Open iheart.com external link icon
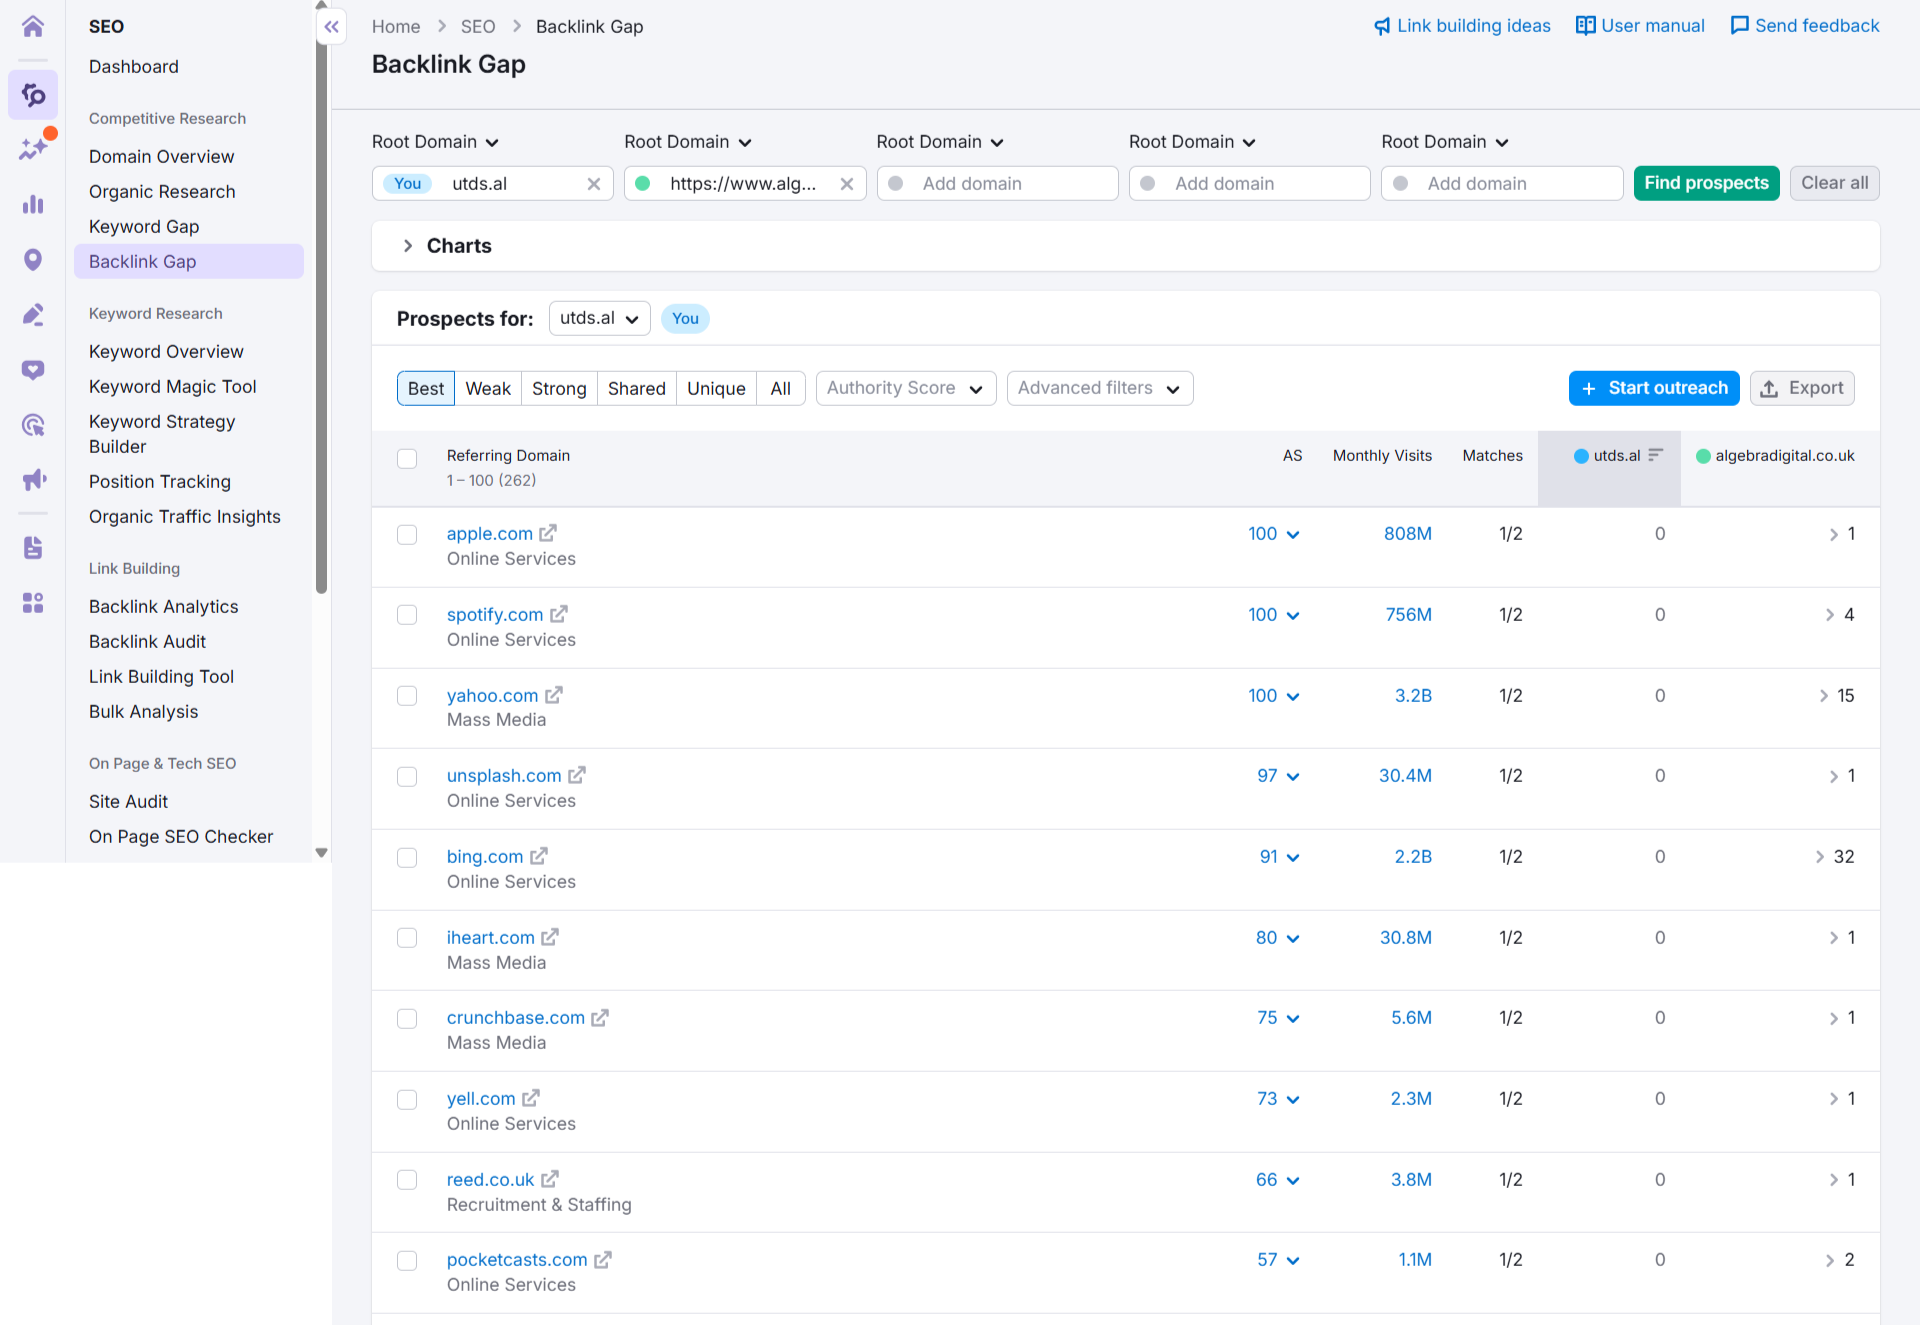 550,937
